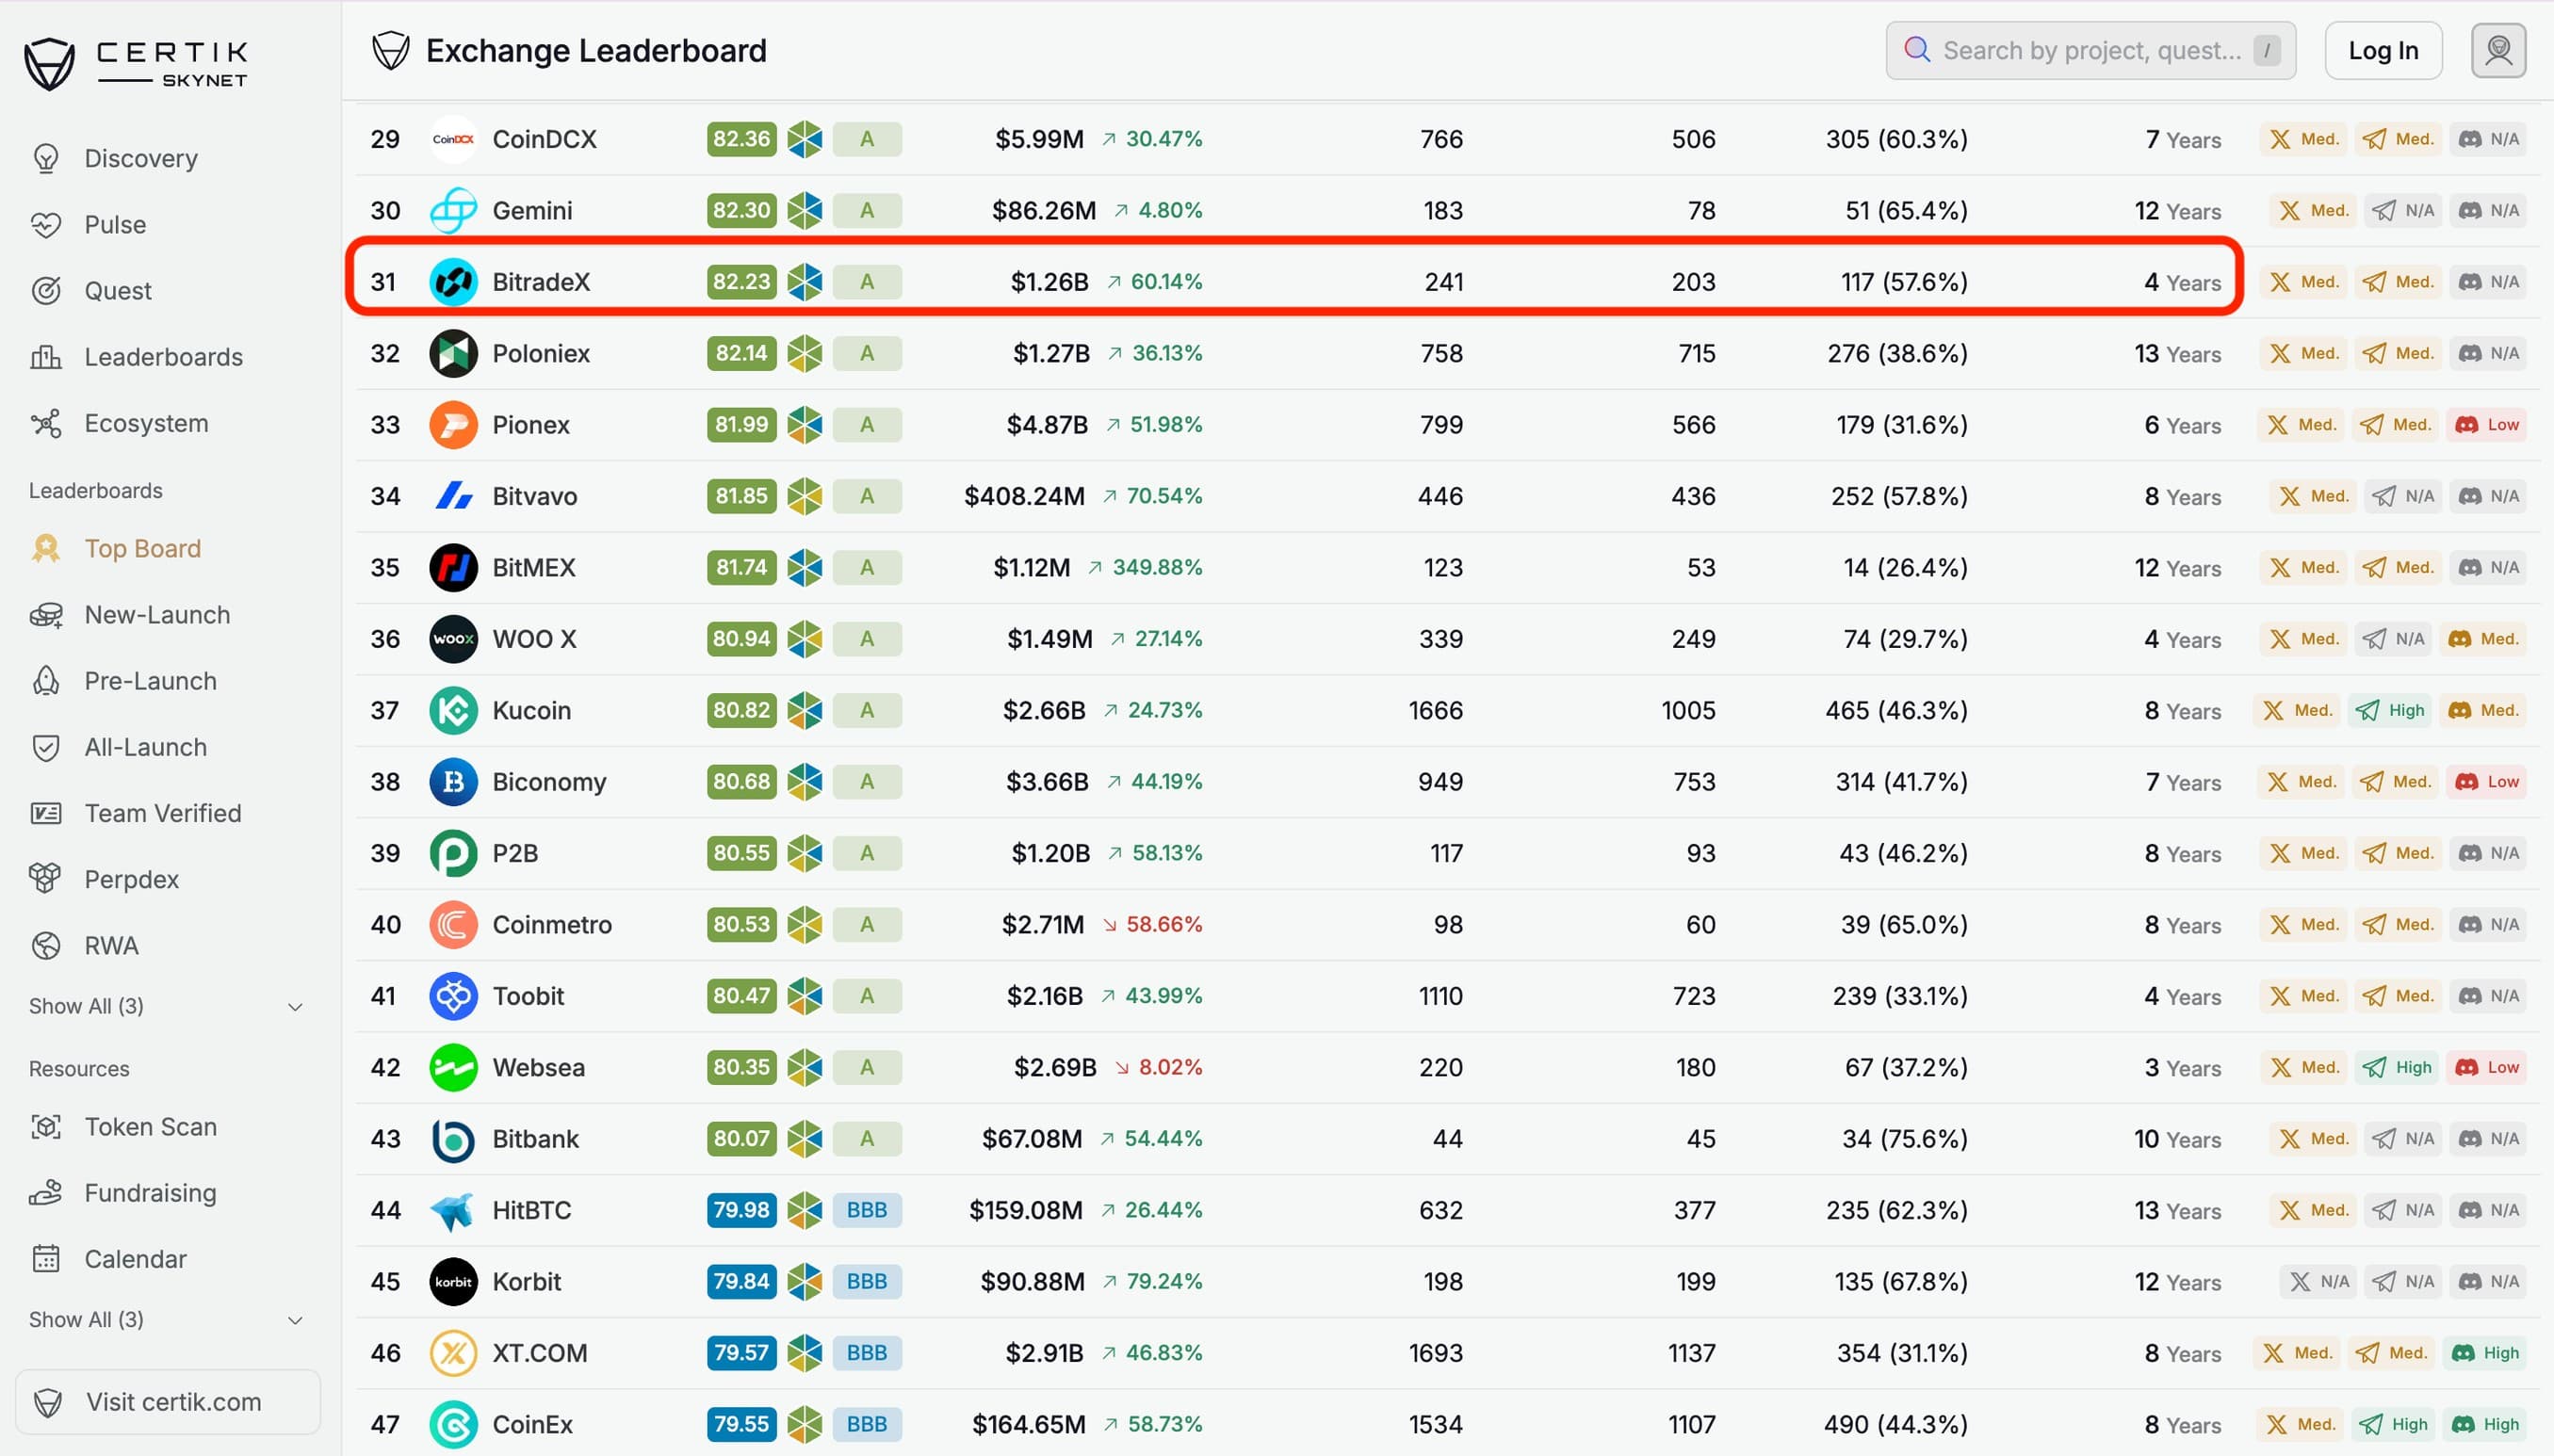Click Pionex's red Discord Low badge
Viewport: 2554px width, 1456px height.
(x=2487, y=425)
